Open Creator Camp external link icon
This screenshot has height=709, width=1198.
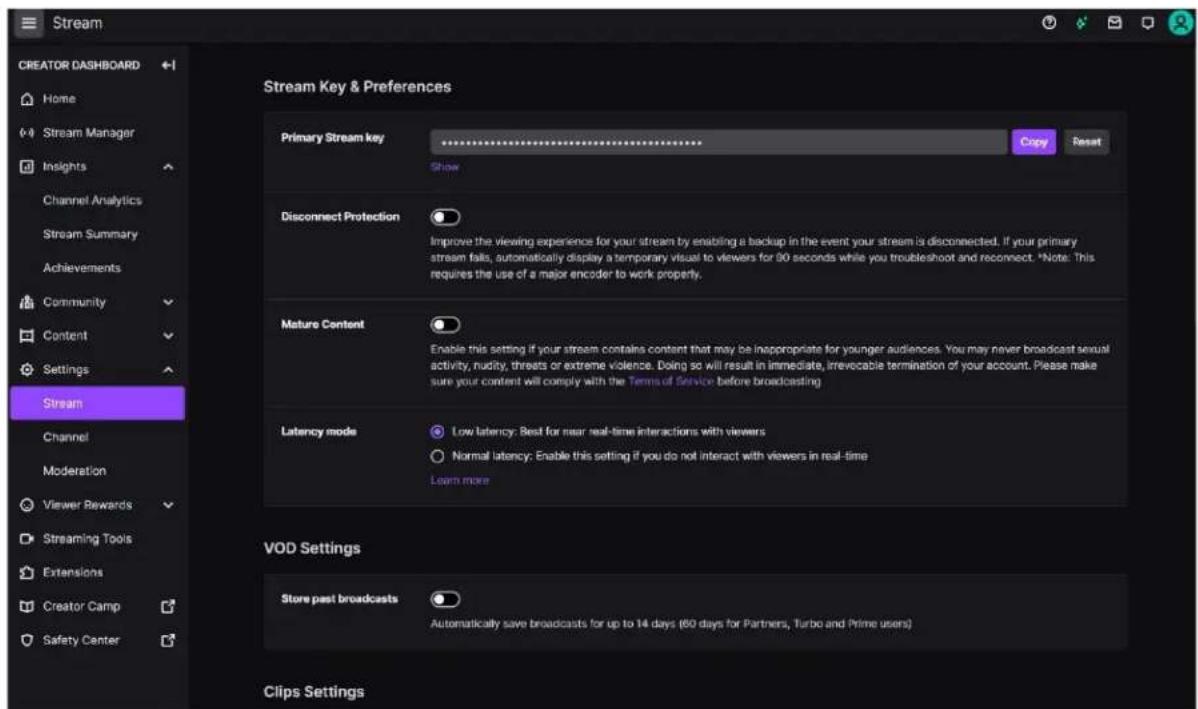click(168, 607)
